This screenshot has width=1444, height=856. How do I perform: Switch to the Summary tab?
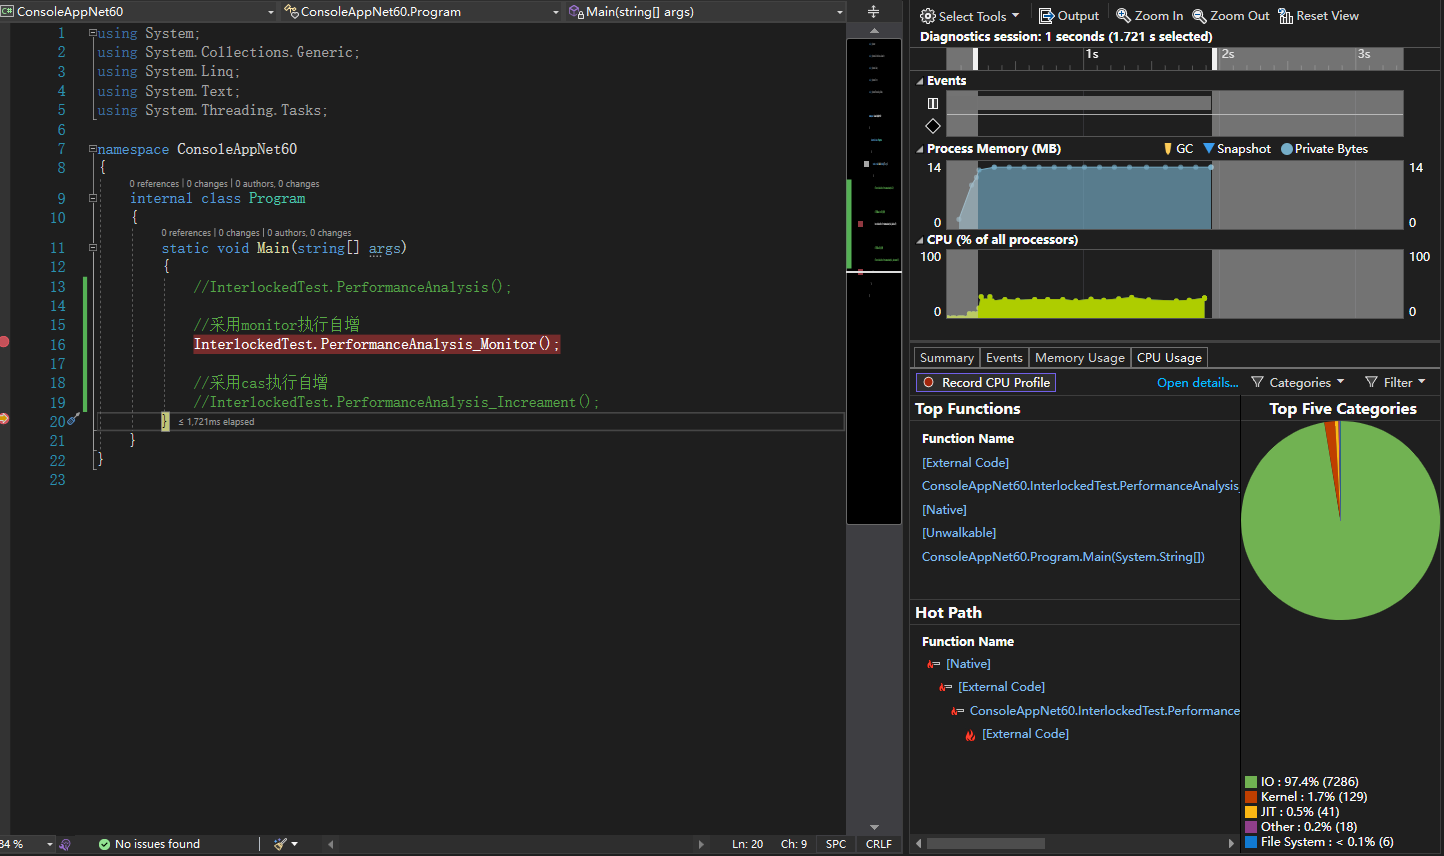tap(946, 358)
